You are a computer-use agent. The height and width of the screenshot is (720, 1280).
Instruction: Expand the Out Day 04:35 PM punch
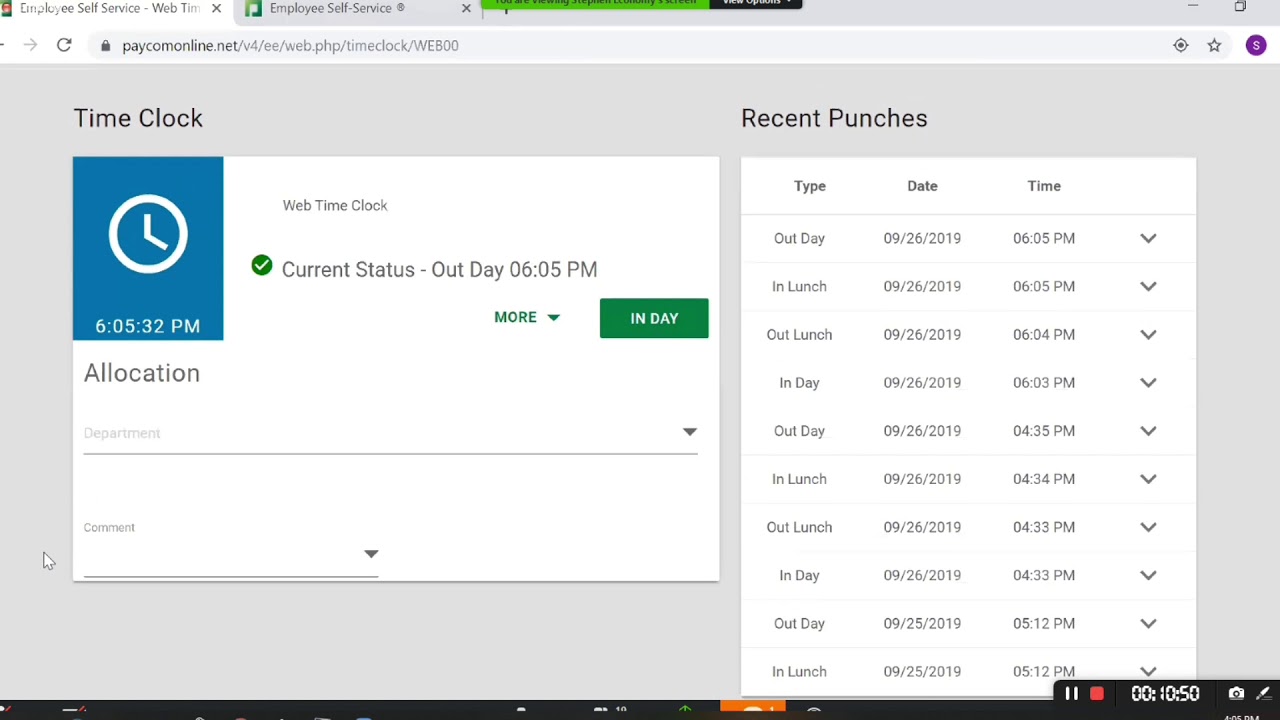point(1148,431)
